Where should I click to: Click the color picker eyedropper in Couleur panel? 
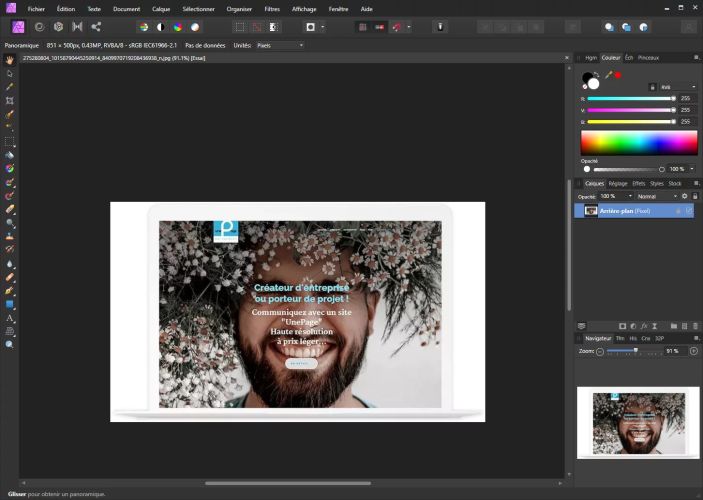pos(607,75)
